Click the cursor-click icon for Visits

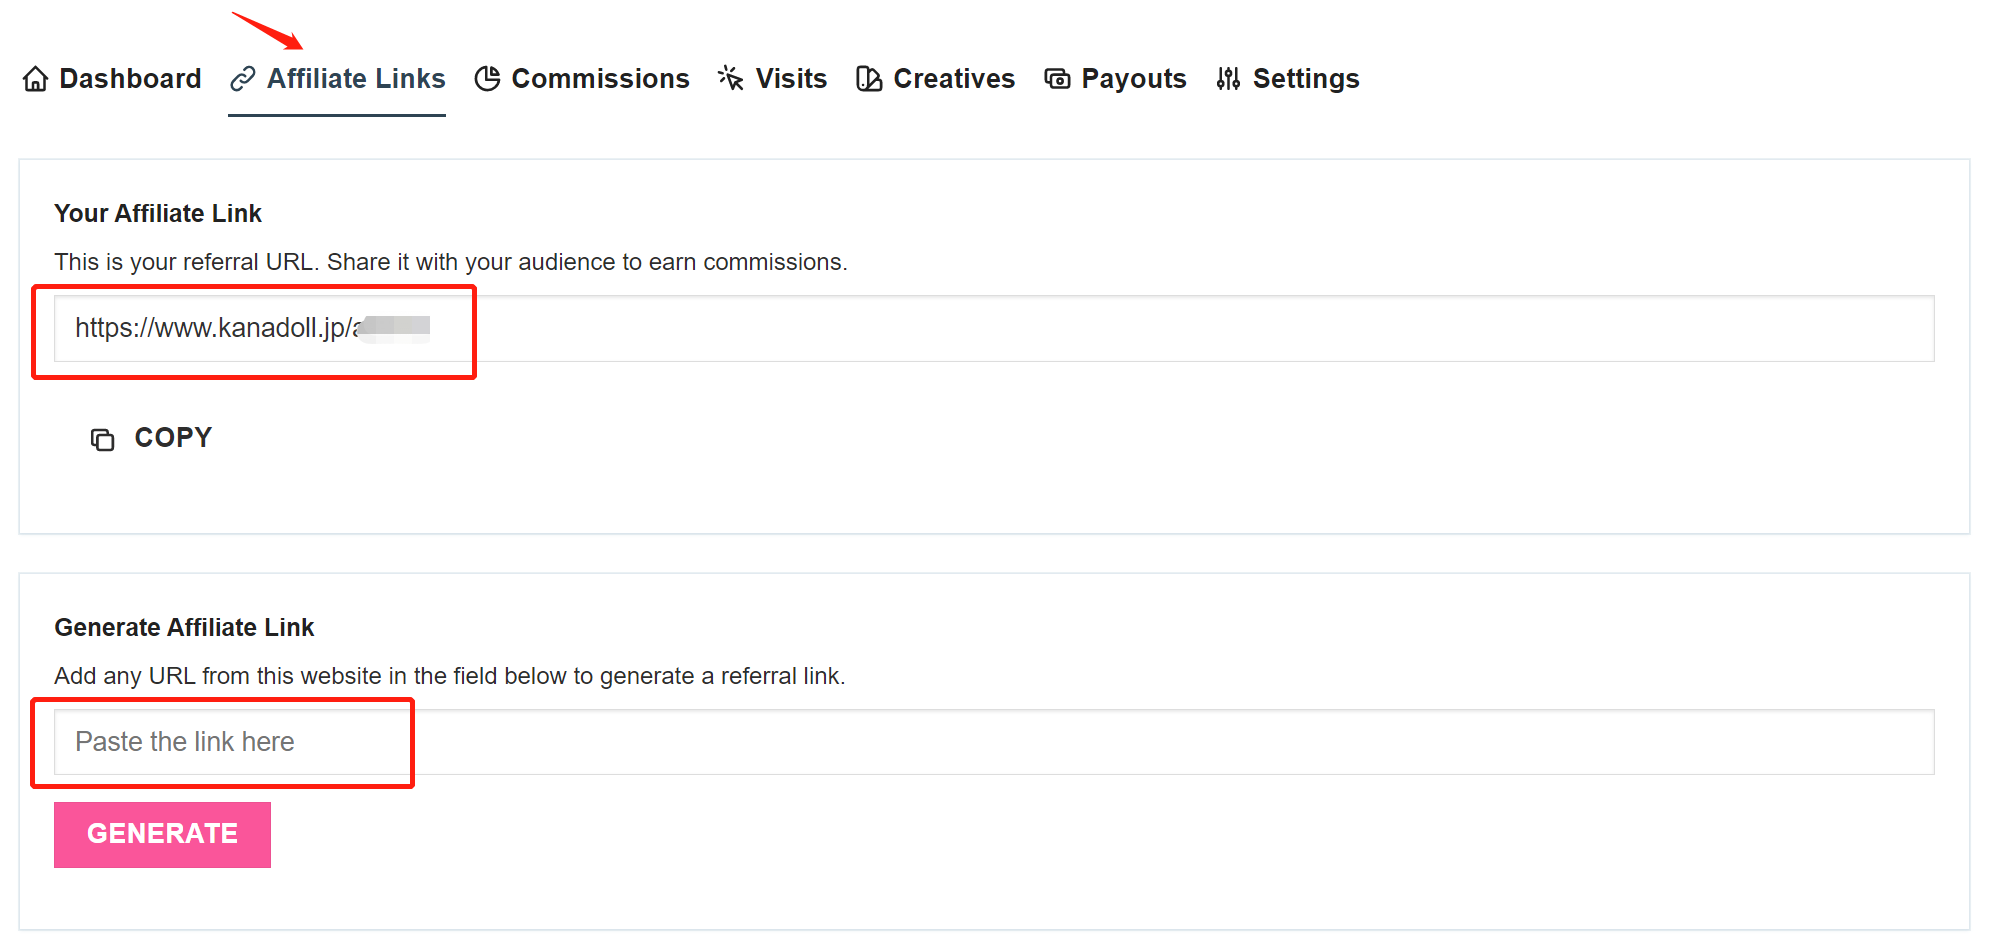click(731, 79)
